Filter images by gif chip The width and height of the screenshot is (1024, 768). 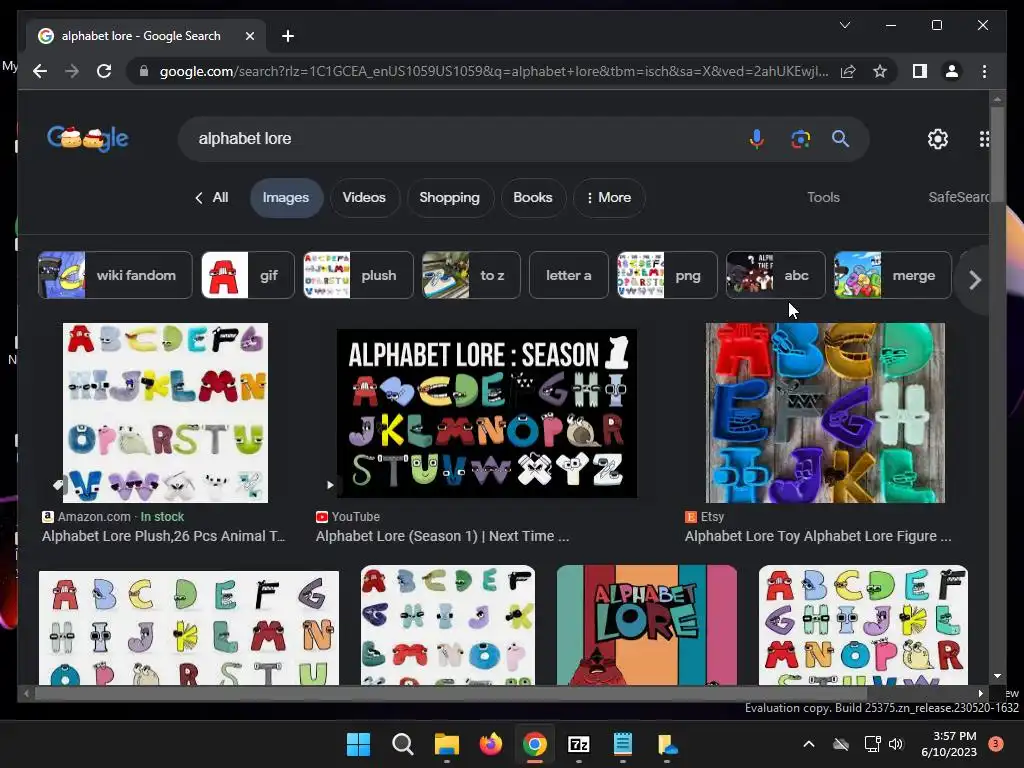248,275
